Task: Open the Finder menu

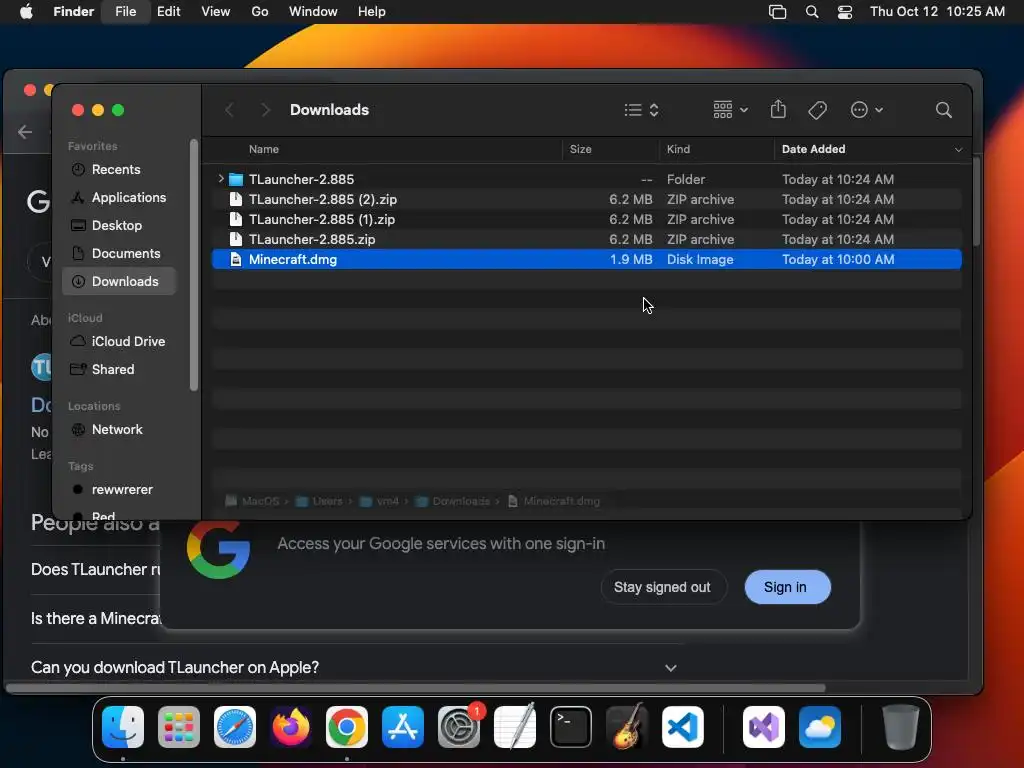Action: tap(73, 12)
